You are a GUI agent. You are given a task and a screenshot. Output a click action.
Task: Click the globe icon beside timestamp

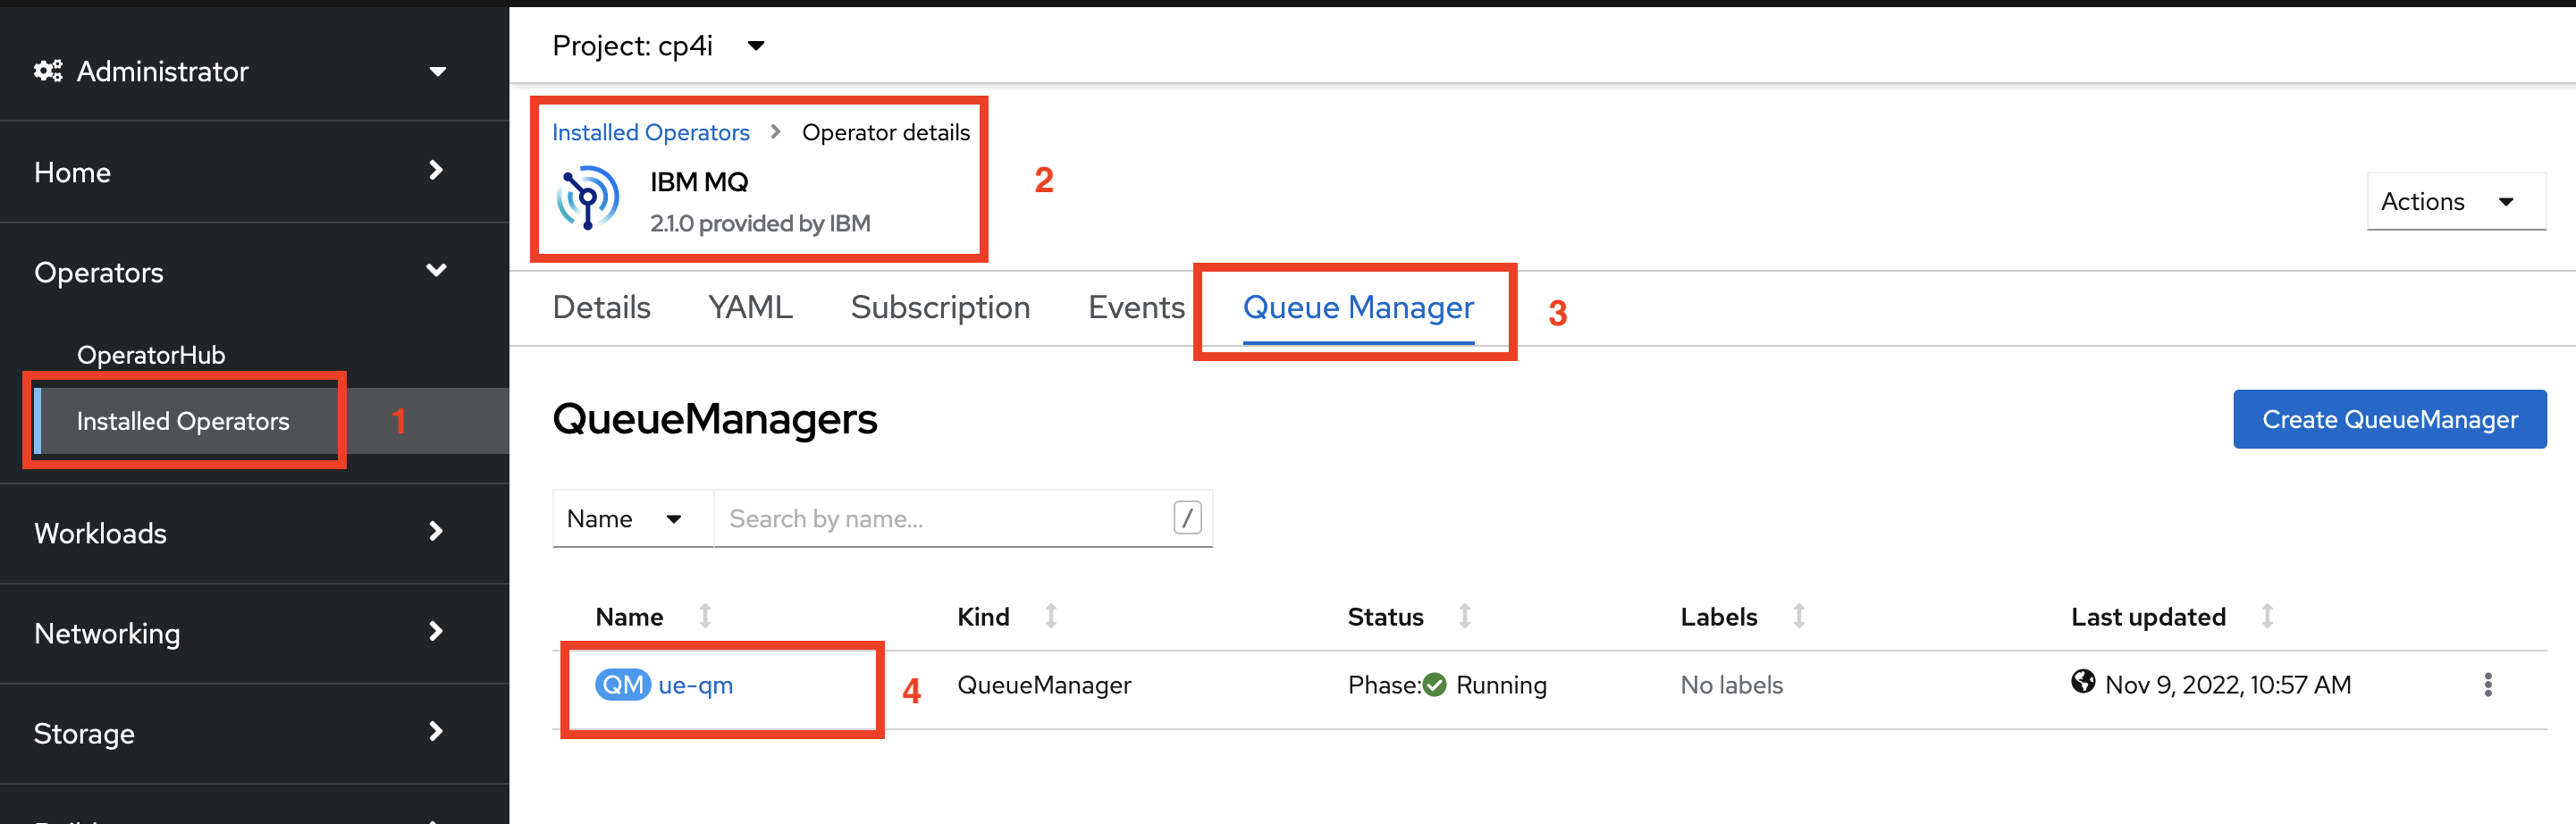2083,682
